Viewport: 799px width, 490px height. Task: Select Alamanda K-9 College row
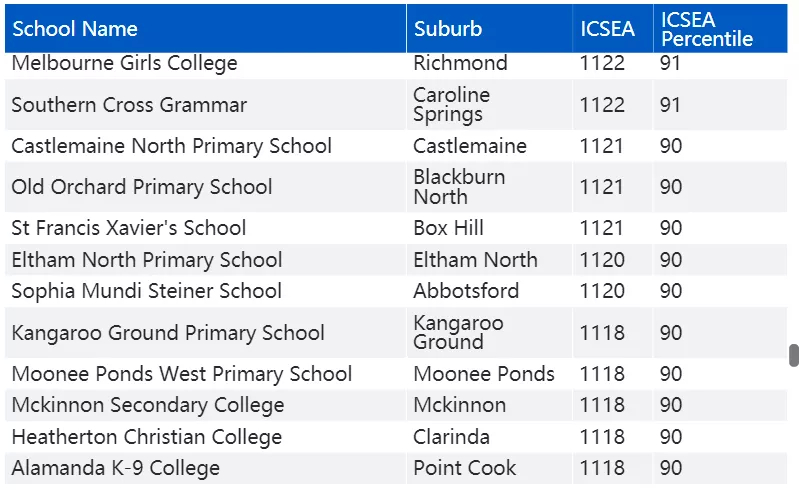pos(396,468)
